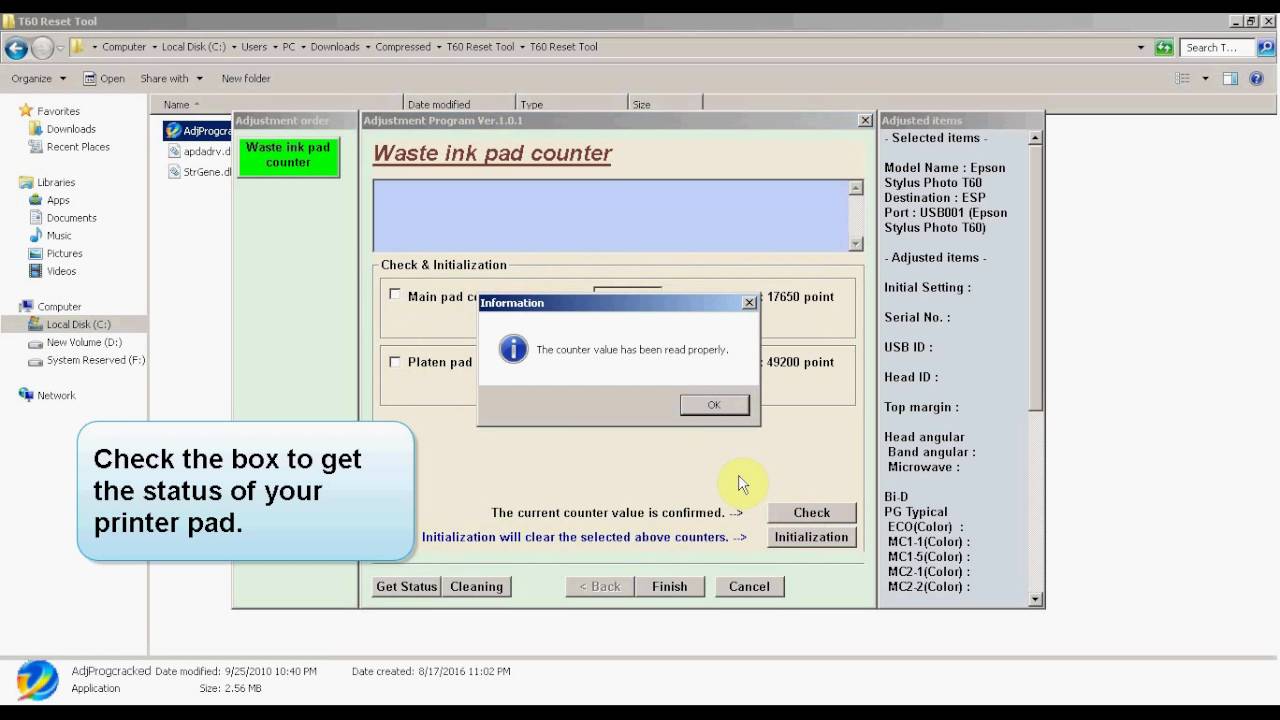Open Downloads in the navigation pane
This screenshot has height=720, width=1280.
point(71,129)
